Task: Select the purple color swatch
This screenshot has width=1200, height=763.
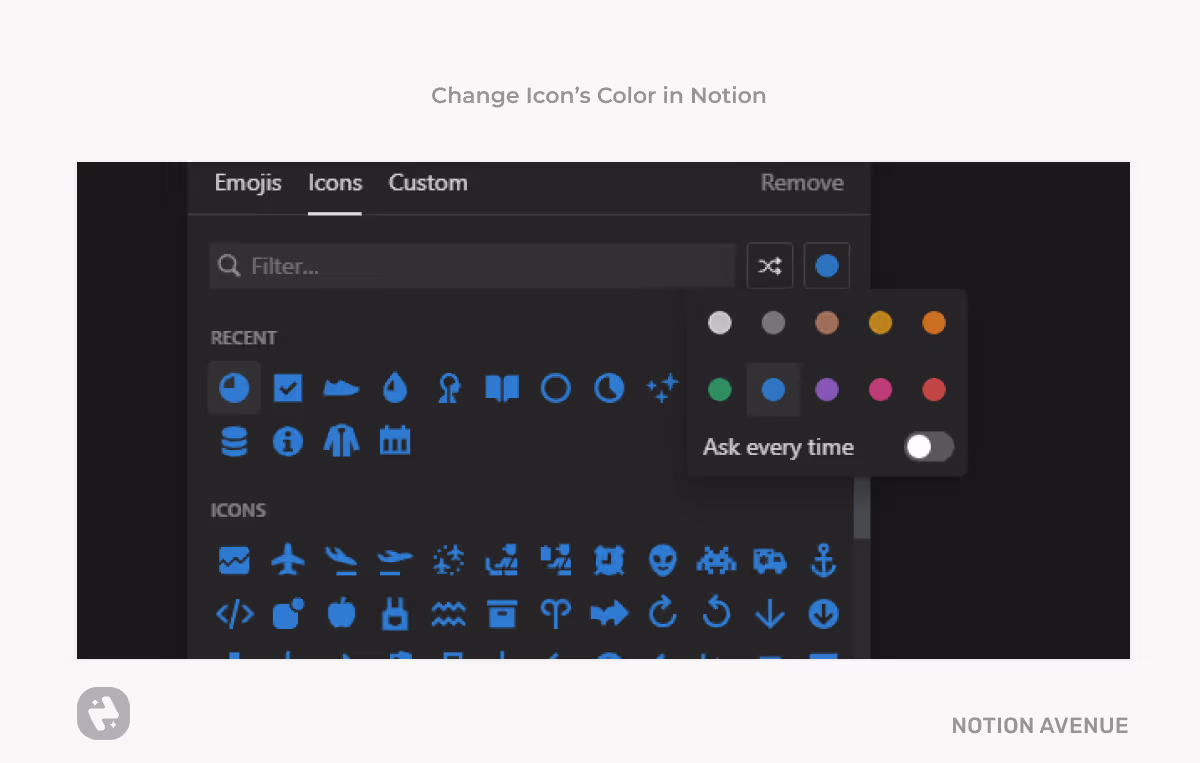Action: pyautogui.click(x=826, y=390)
